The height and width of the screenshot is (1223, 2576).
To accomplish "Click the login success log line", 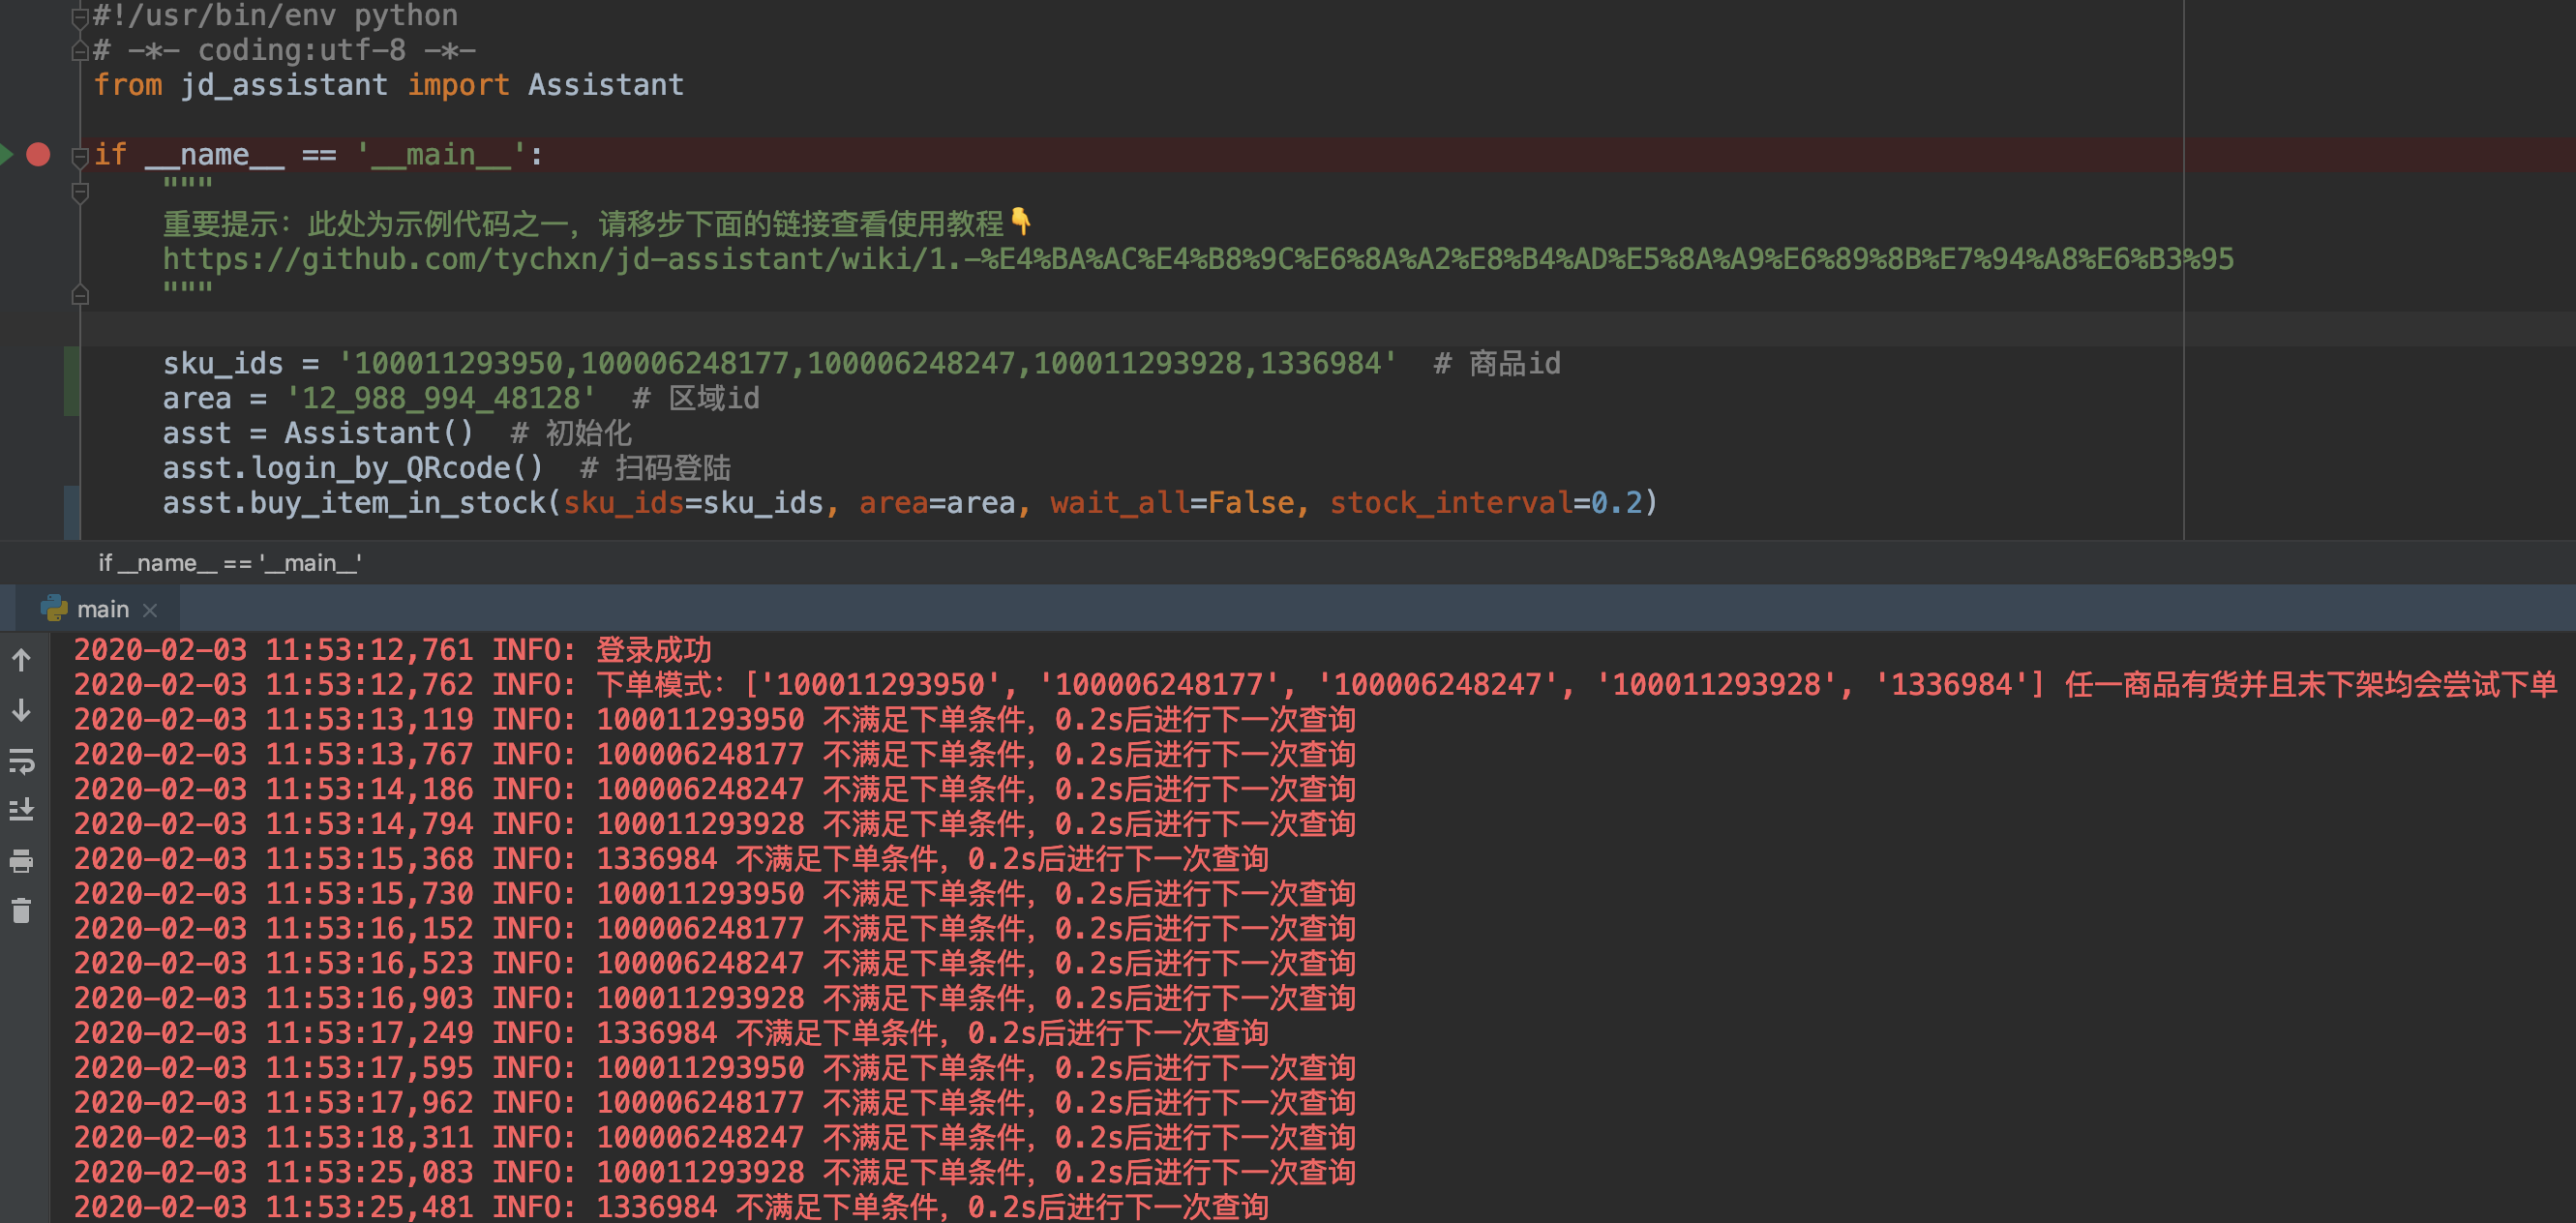I will [x=400, y=649].
